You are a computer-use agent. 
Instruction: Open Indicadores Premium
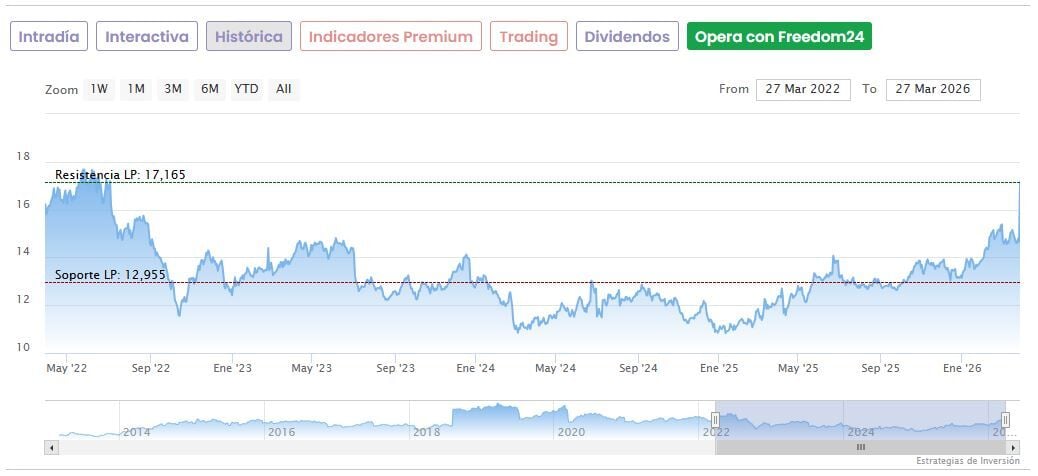click(390, 37)
